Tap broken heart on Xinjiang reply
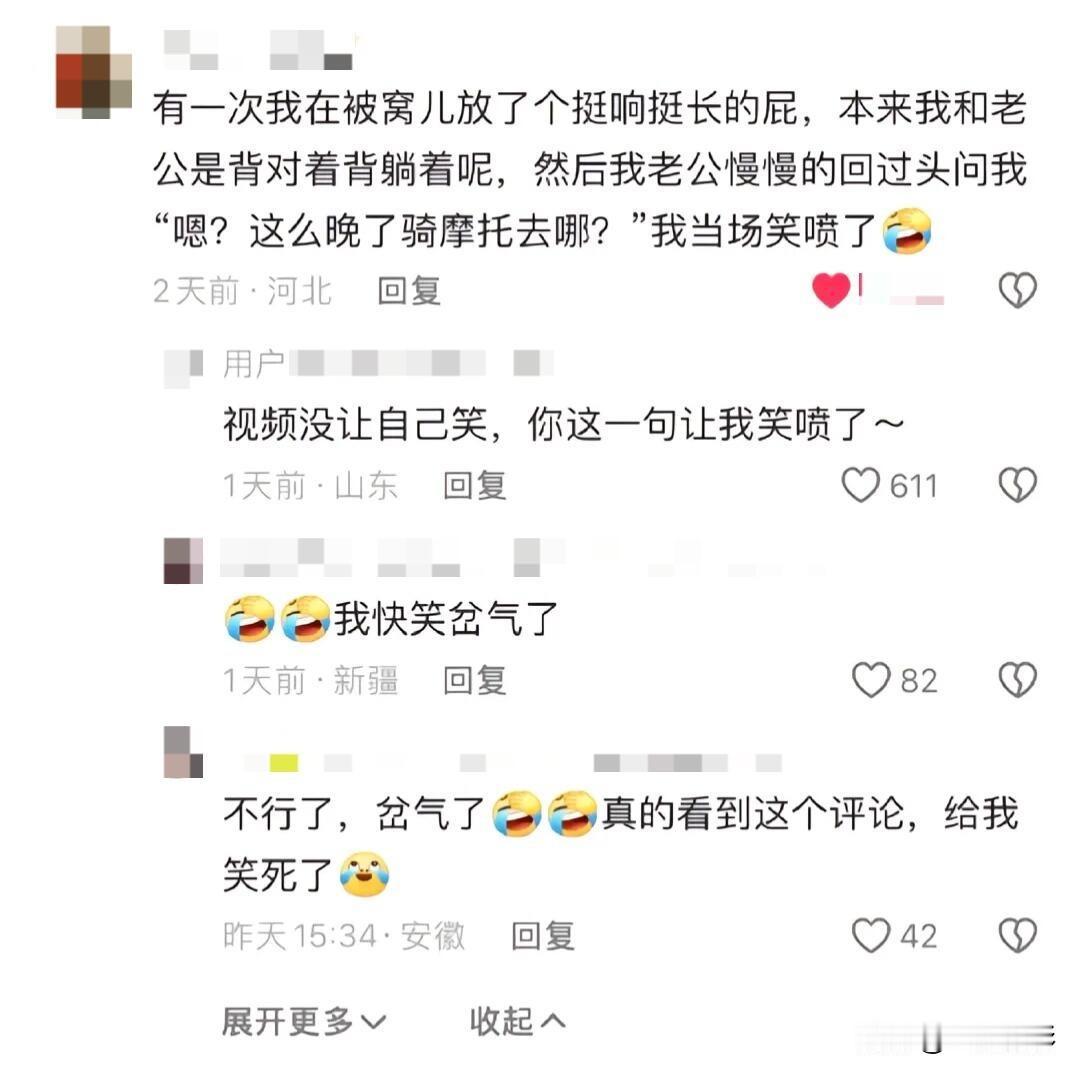This screenshot has width=1080, height=1076. [1017, 680]
